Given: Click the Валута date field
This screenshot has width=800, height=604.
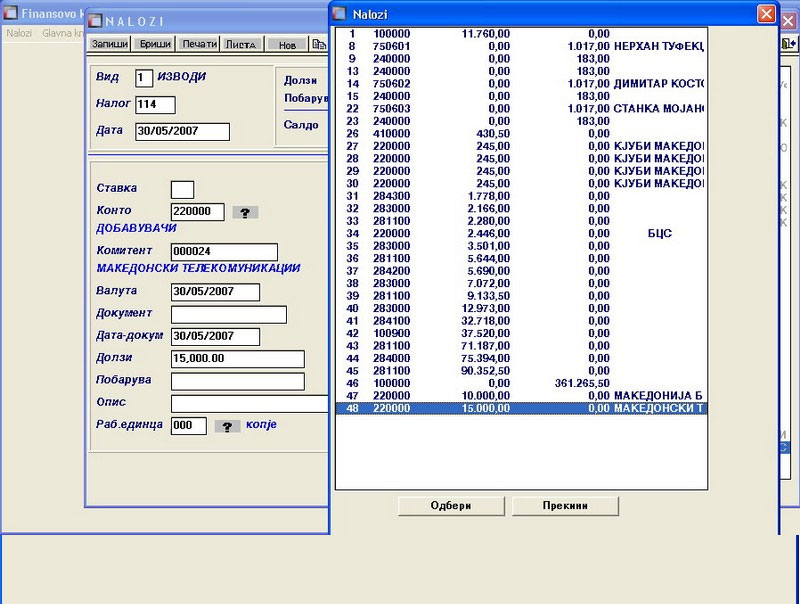Looking at the screenshot, I should (215, 292).
